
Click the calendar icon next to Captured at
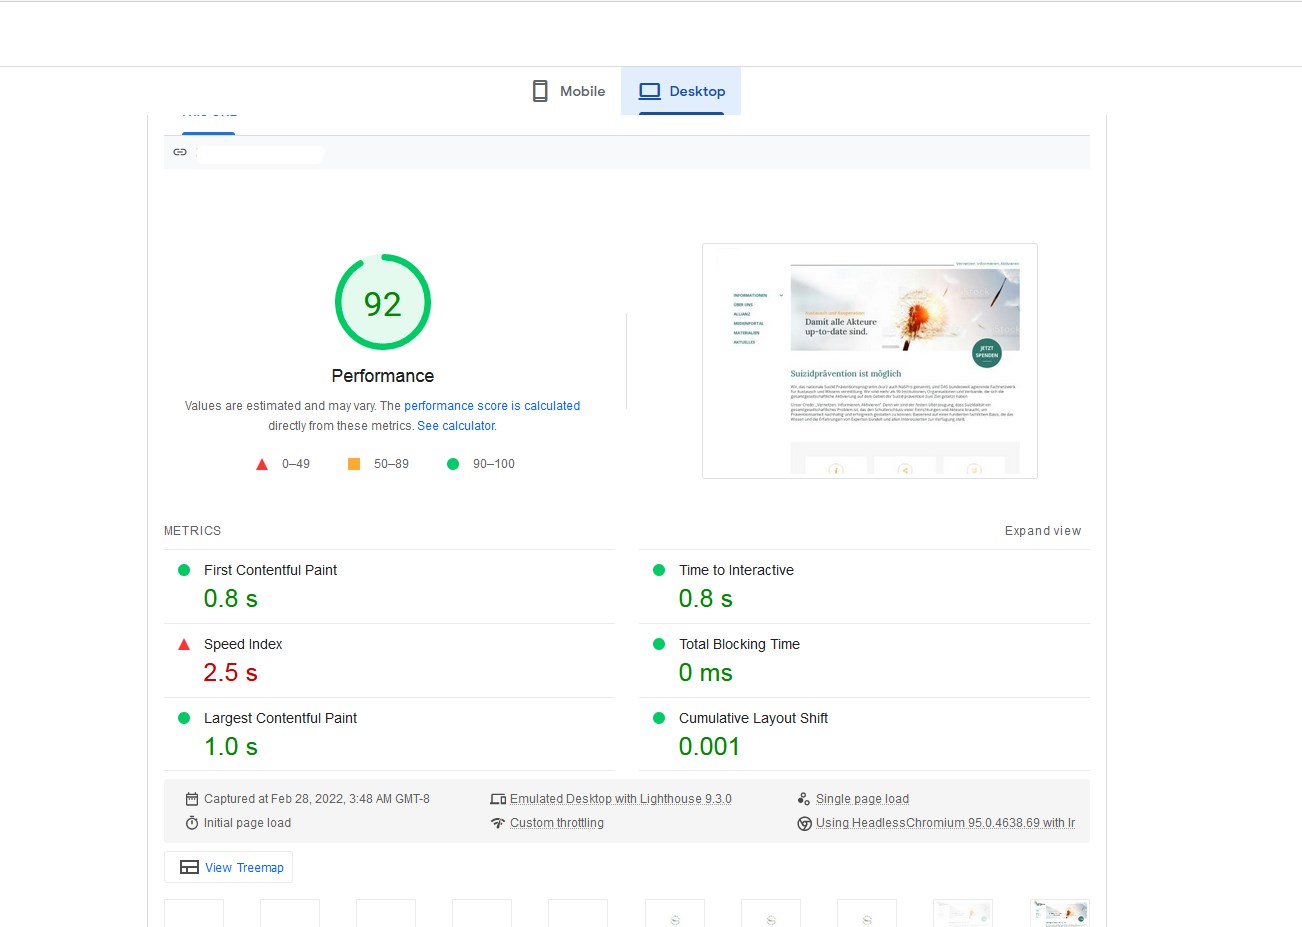click(x=192, y=799)
